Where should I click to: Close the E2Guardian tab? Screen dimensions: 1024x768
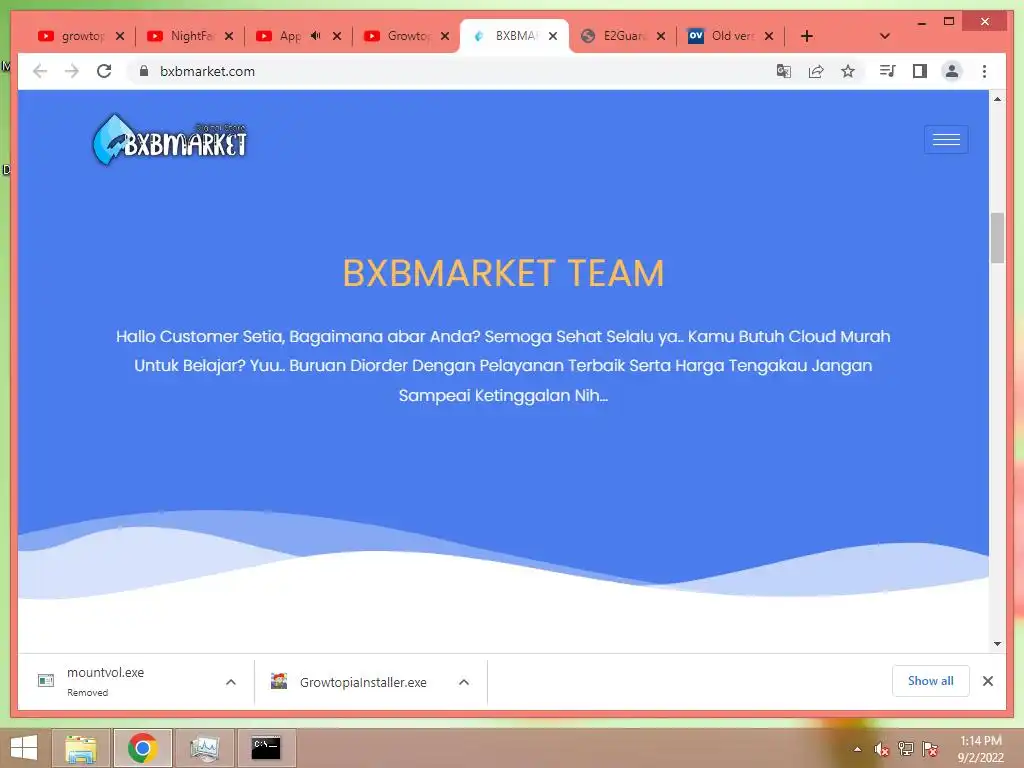pyautogui.click(x=661, y=36)
